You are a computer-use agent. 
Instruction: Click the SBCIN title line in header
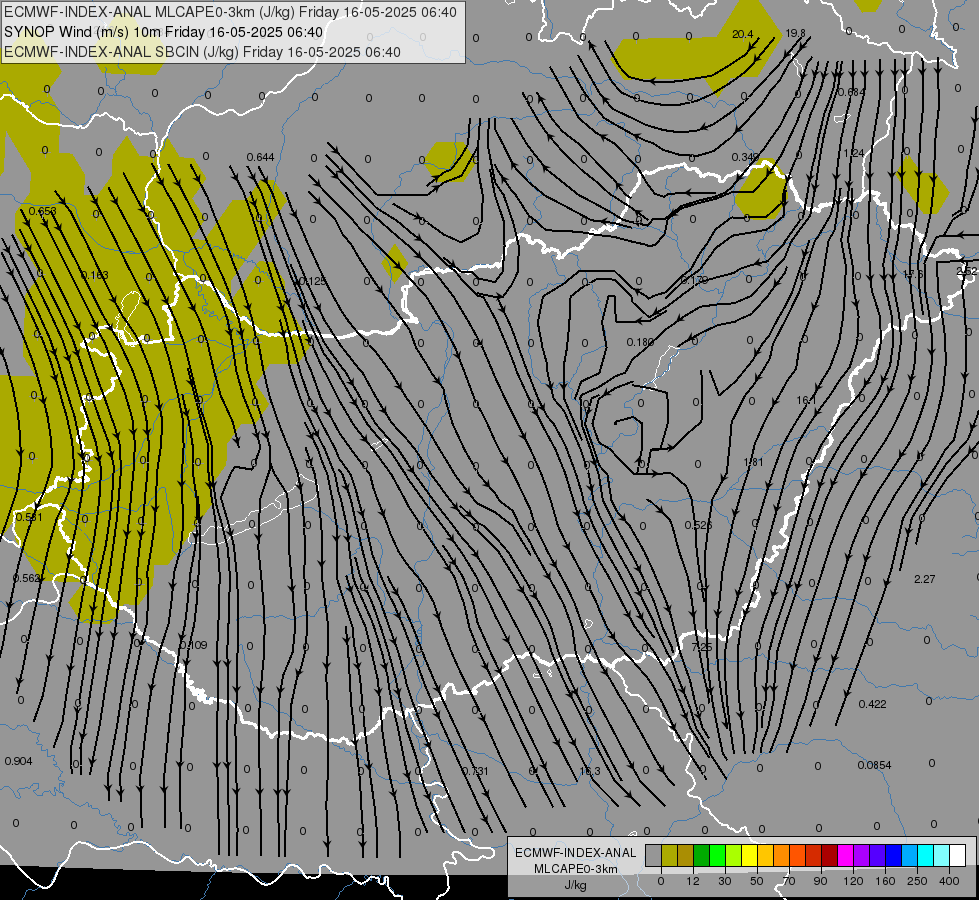pyautogui.click(x=202, y=52)
